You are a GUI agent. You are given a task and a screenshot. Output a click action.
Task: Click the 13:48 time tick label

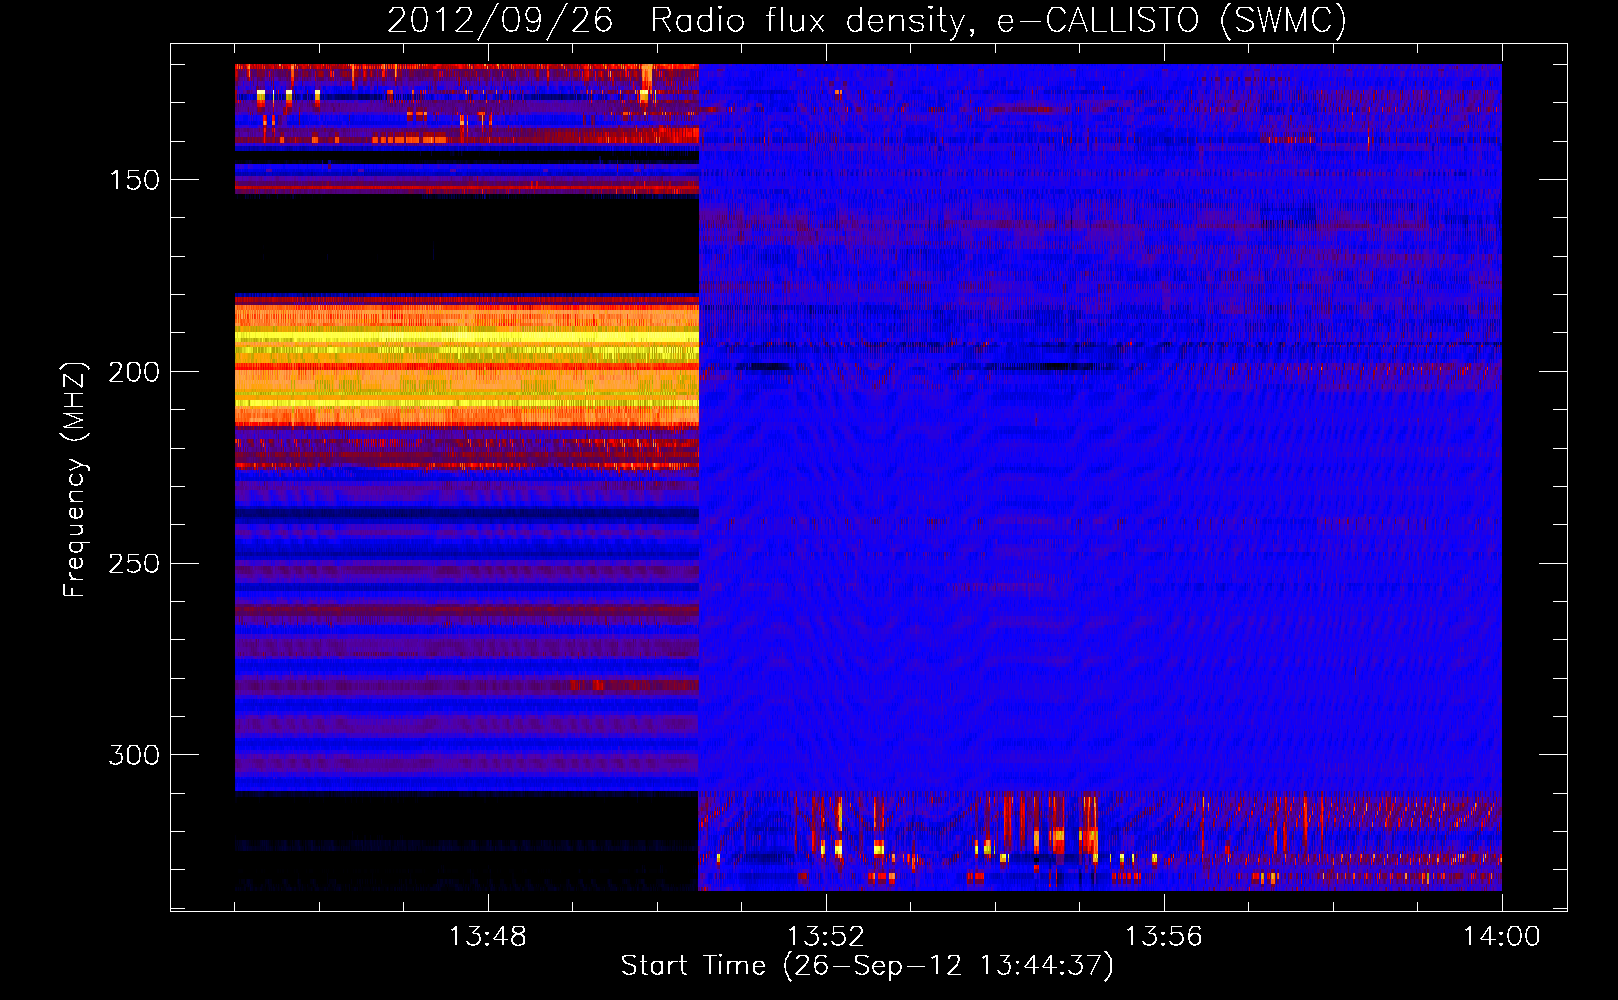click(x=487, y=937)
